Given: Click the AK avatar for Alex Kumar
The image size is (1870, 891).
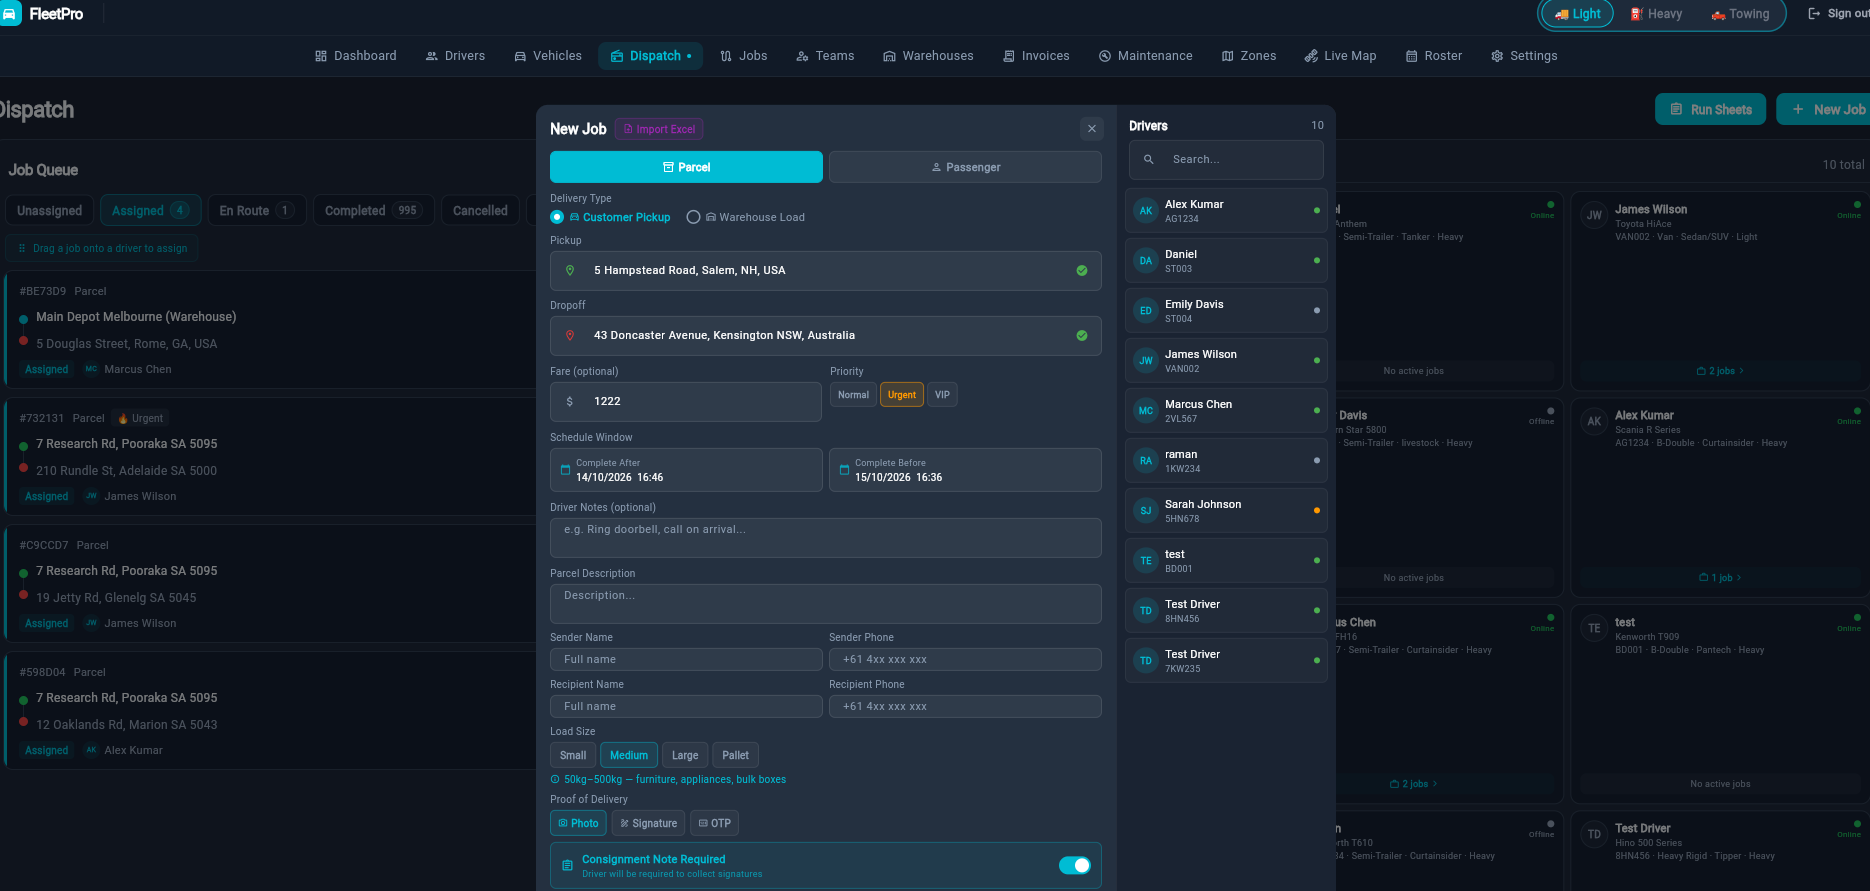Looking at the screenshot, I should point(1146,211).
